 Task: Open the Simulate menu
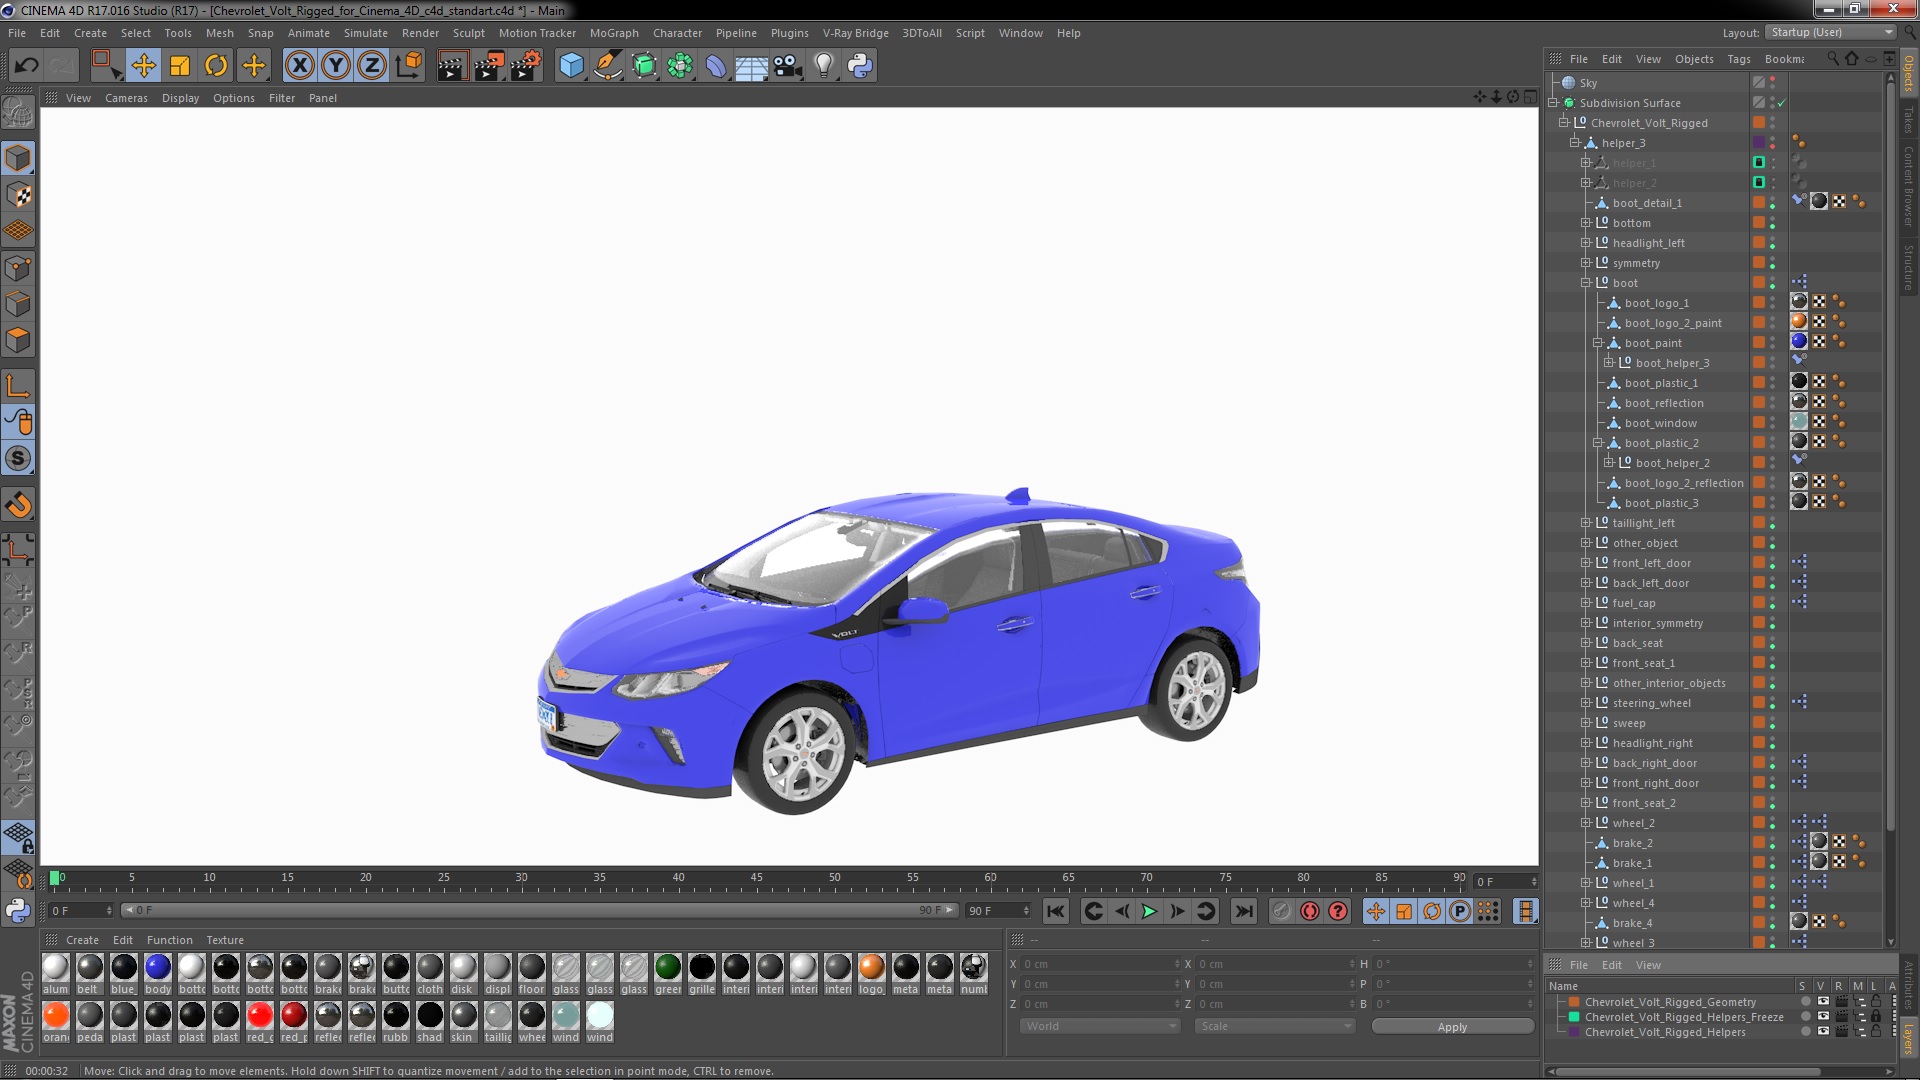(x=365, y=33)
